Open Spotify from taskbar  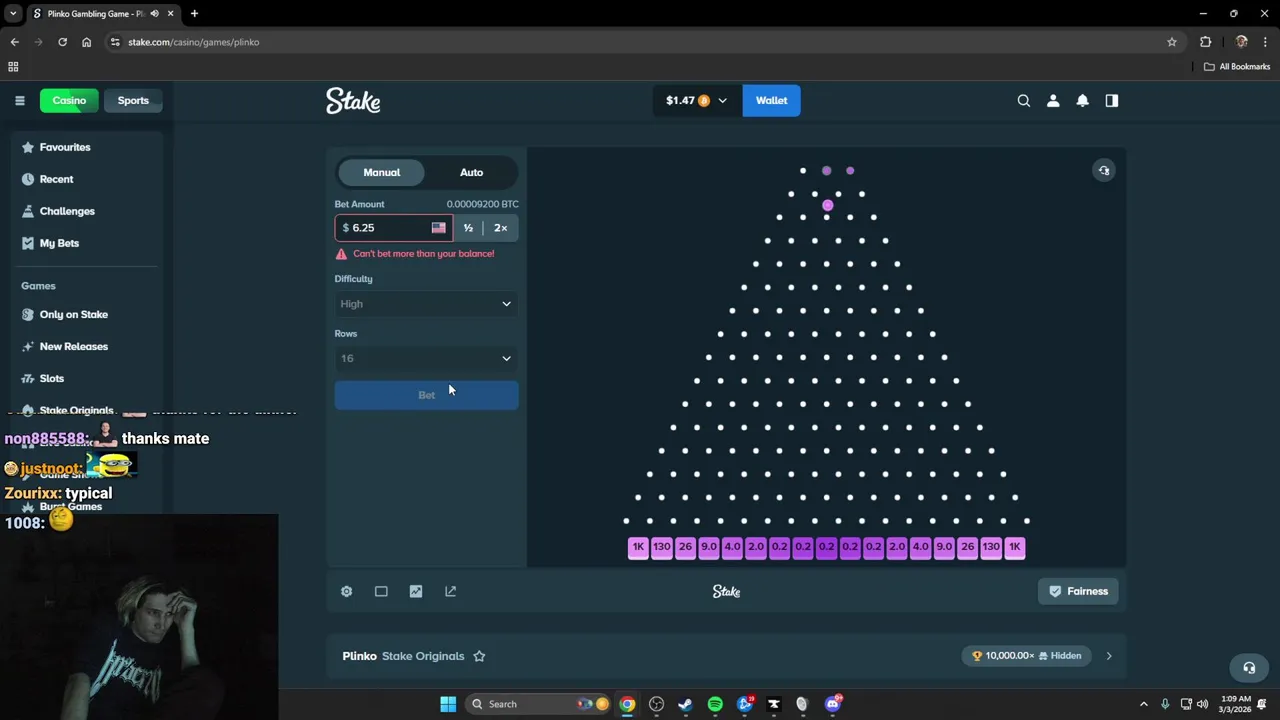(715, 704)
